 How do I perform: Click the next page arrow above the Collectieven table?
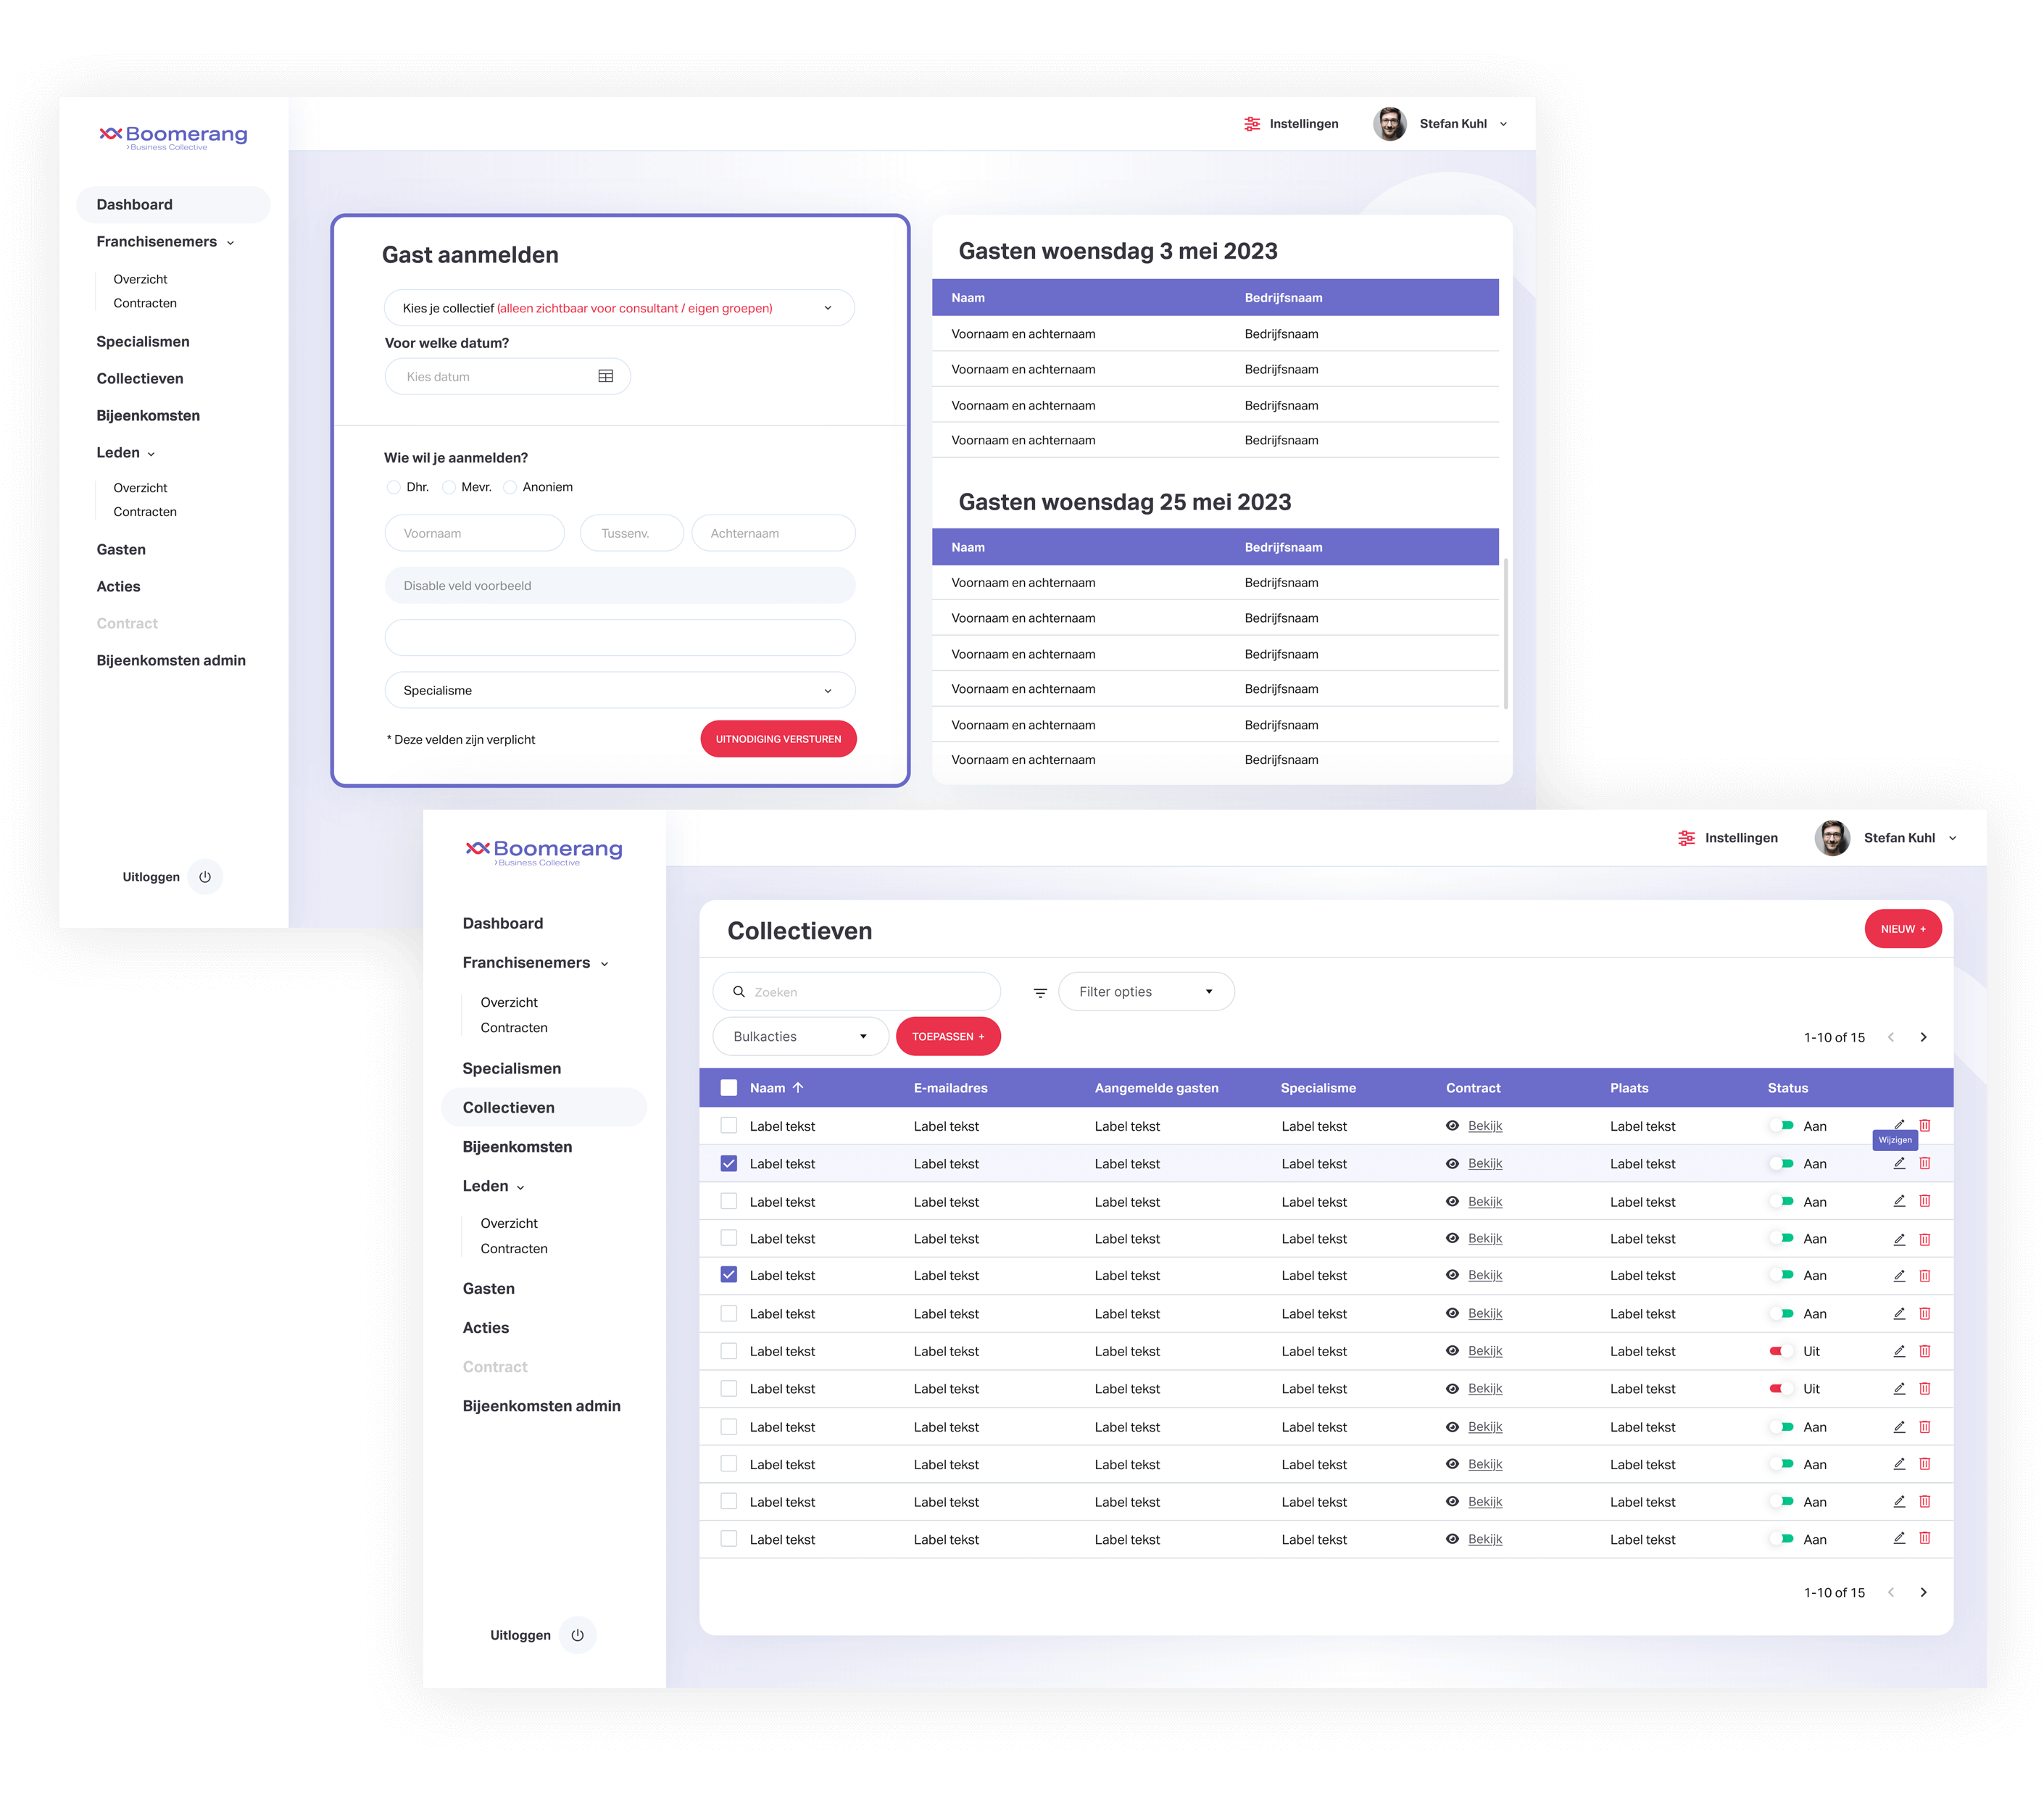coord(1923,1037)
